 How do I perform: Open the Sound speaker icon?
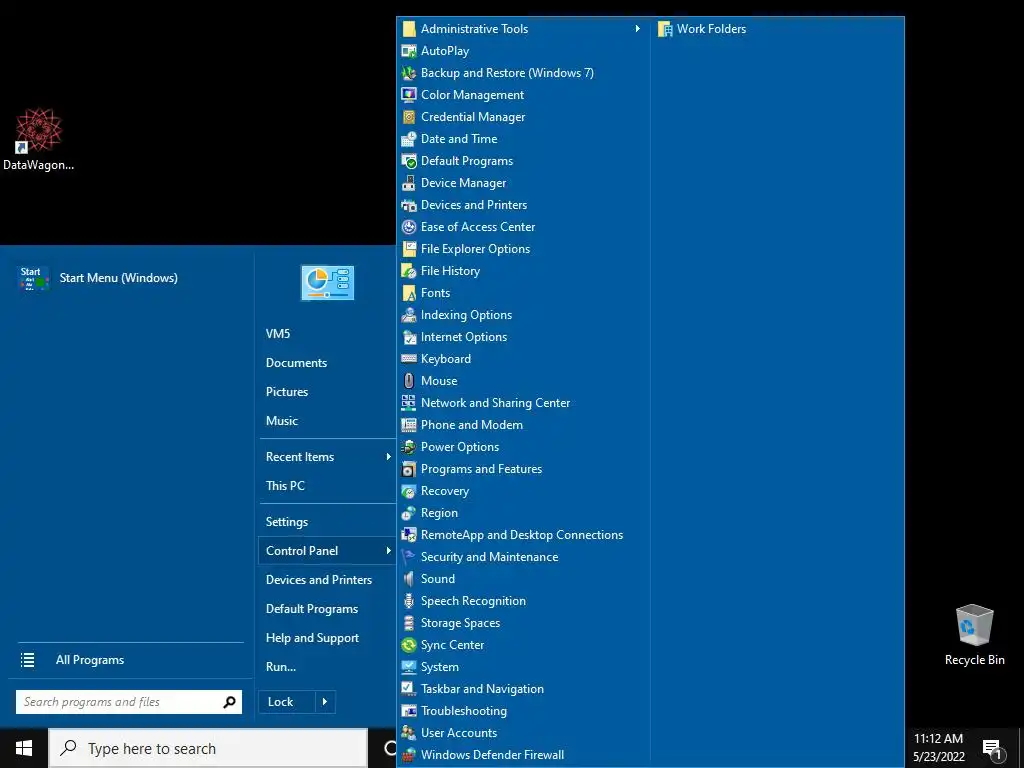(x=409, y=579)
